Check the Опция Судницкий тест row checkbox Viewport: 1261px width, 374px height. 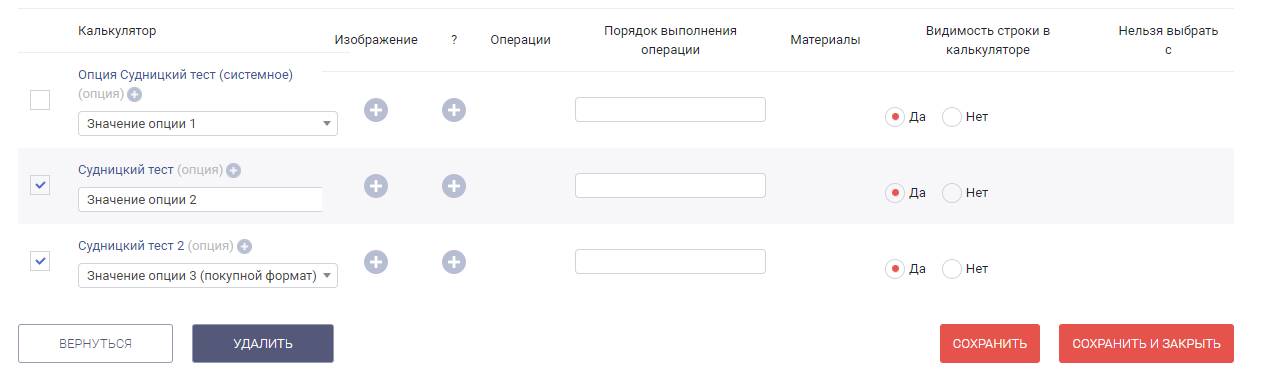pyautogui.click(x=40, y=100)
